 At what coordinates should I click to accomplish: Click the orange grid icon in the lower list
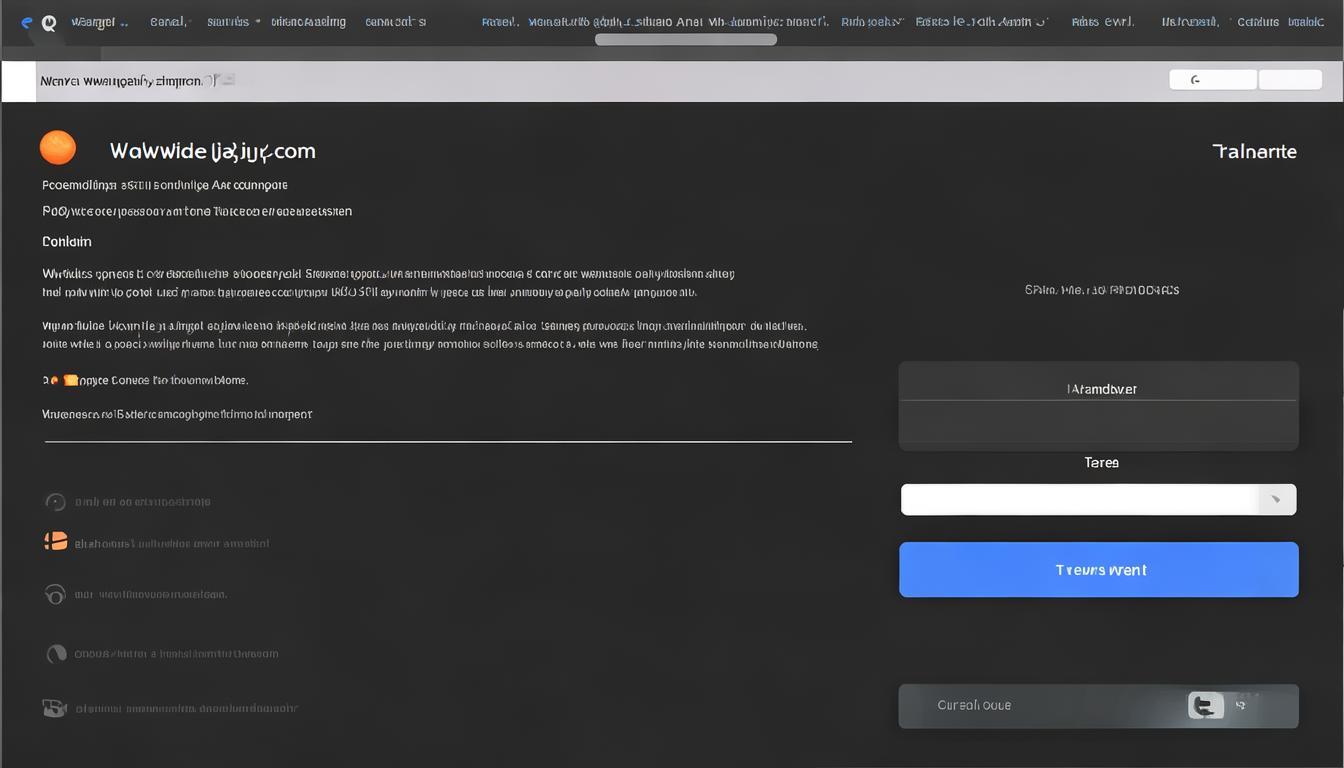point(56,542)
